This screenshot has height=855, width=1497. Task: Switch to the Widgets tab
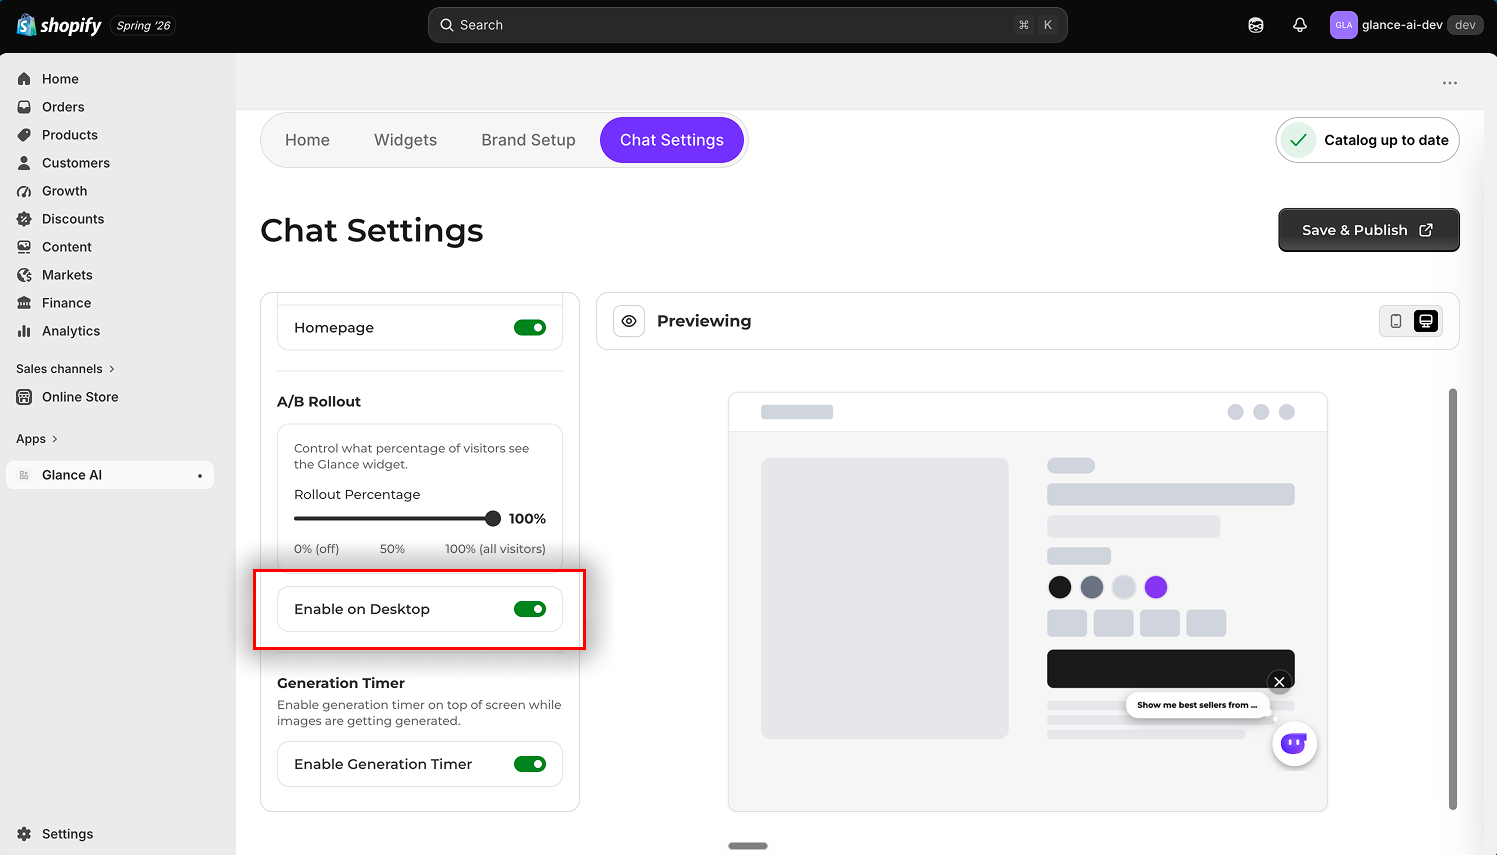point(405,140)
